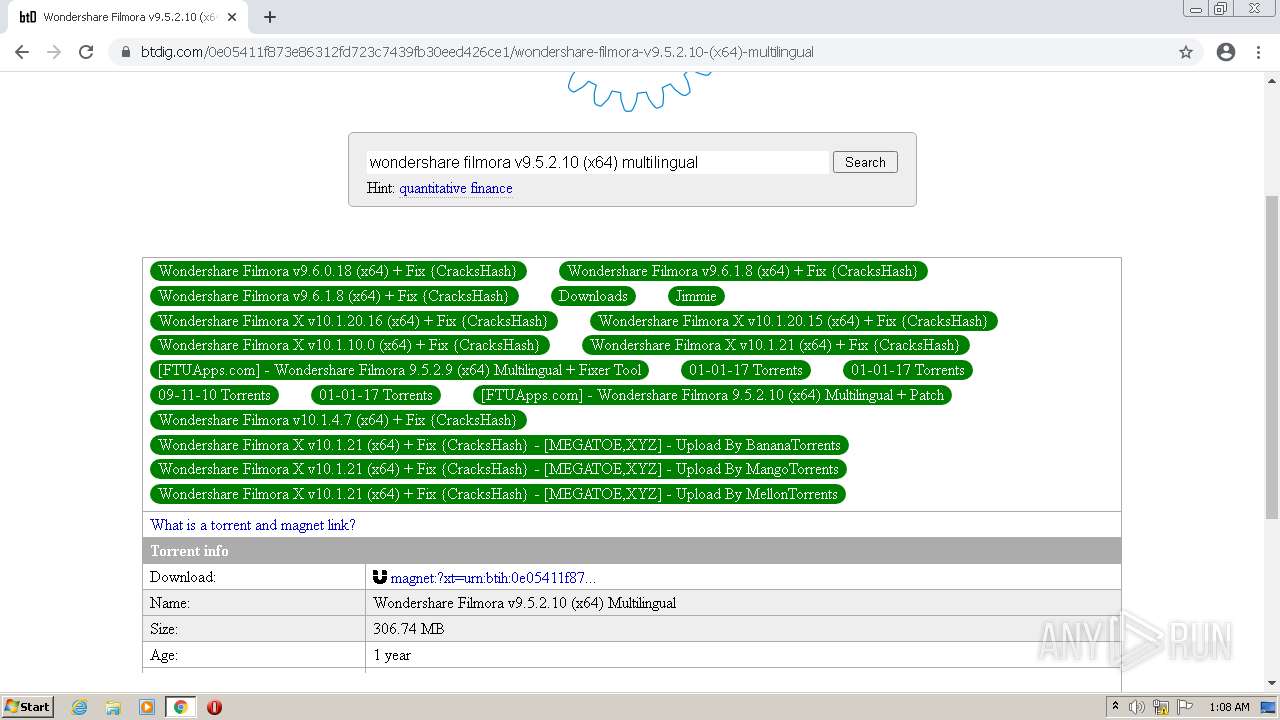
Task: Open a new tab with the plus button
Action: pos(270,17)
